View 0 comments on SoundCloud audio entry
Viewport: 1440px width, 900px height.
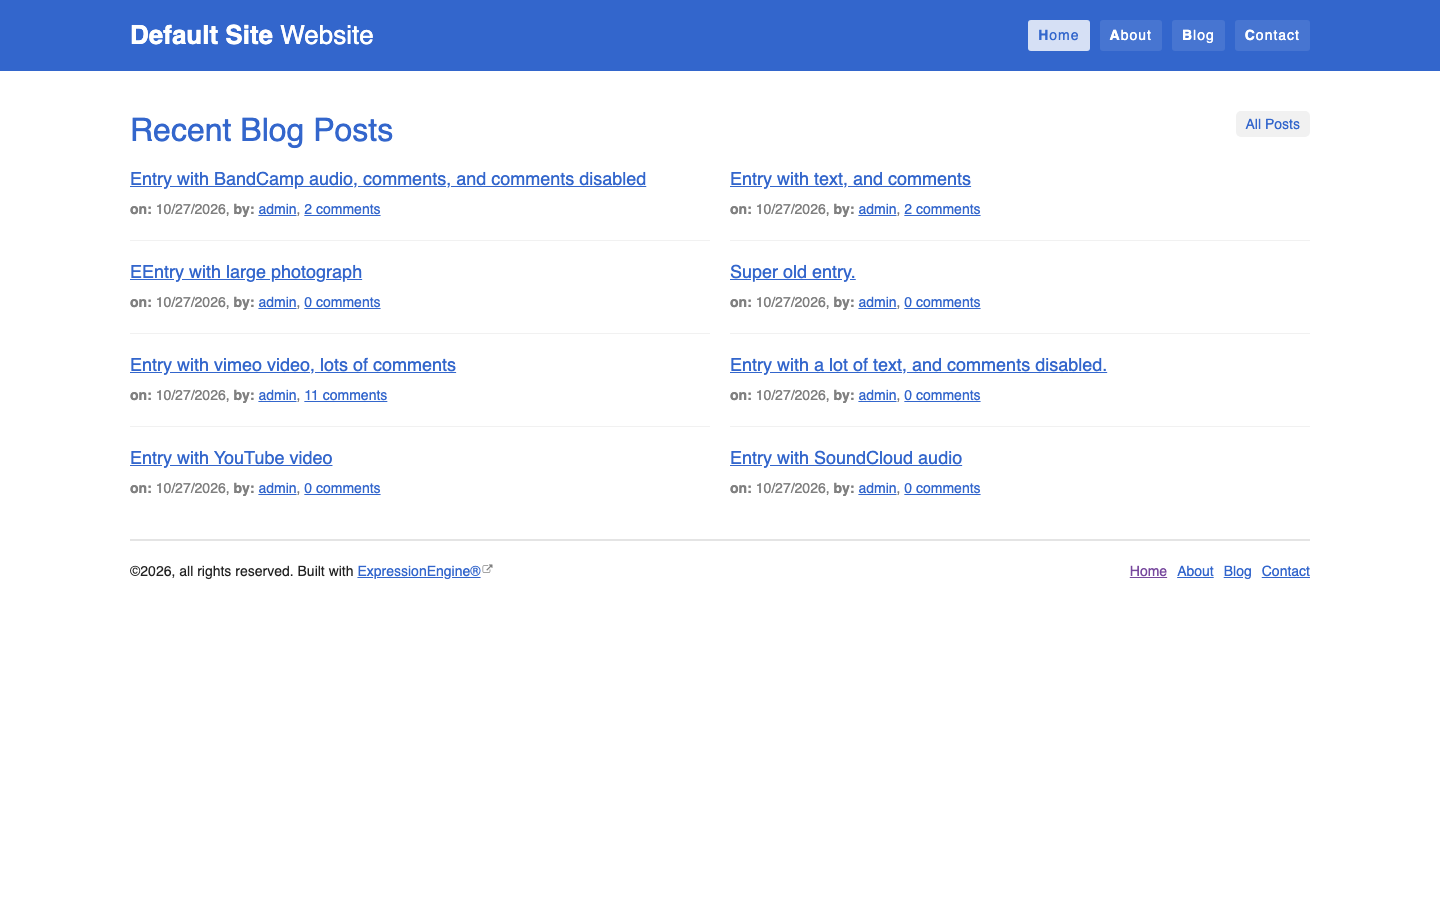pyautogui.click(x=942, y=488)
